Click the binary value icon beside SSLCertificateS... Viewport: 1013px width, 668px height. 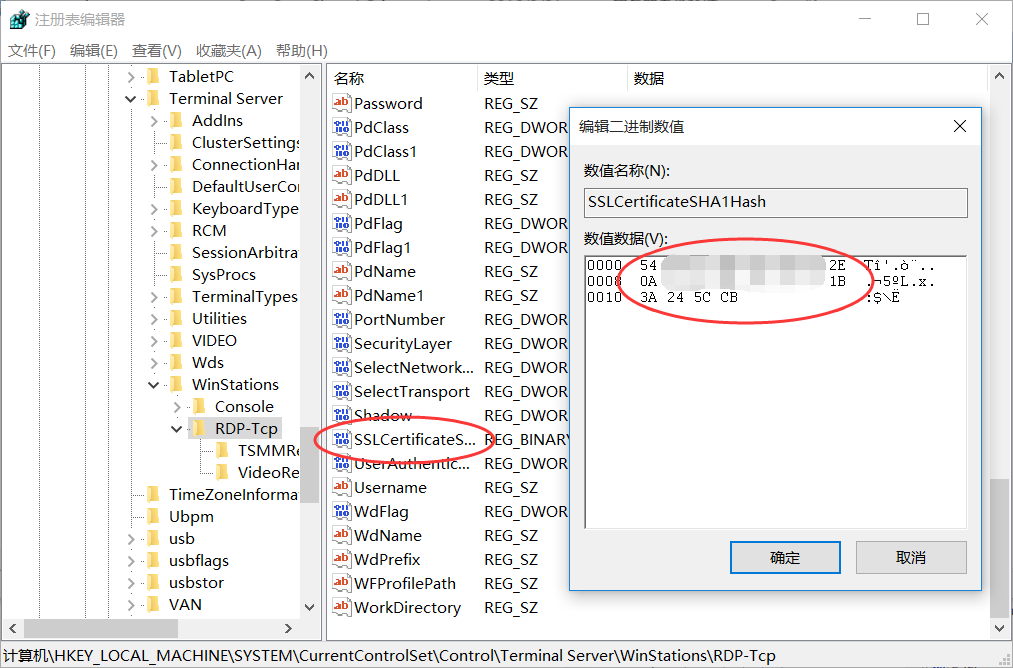340,439
